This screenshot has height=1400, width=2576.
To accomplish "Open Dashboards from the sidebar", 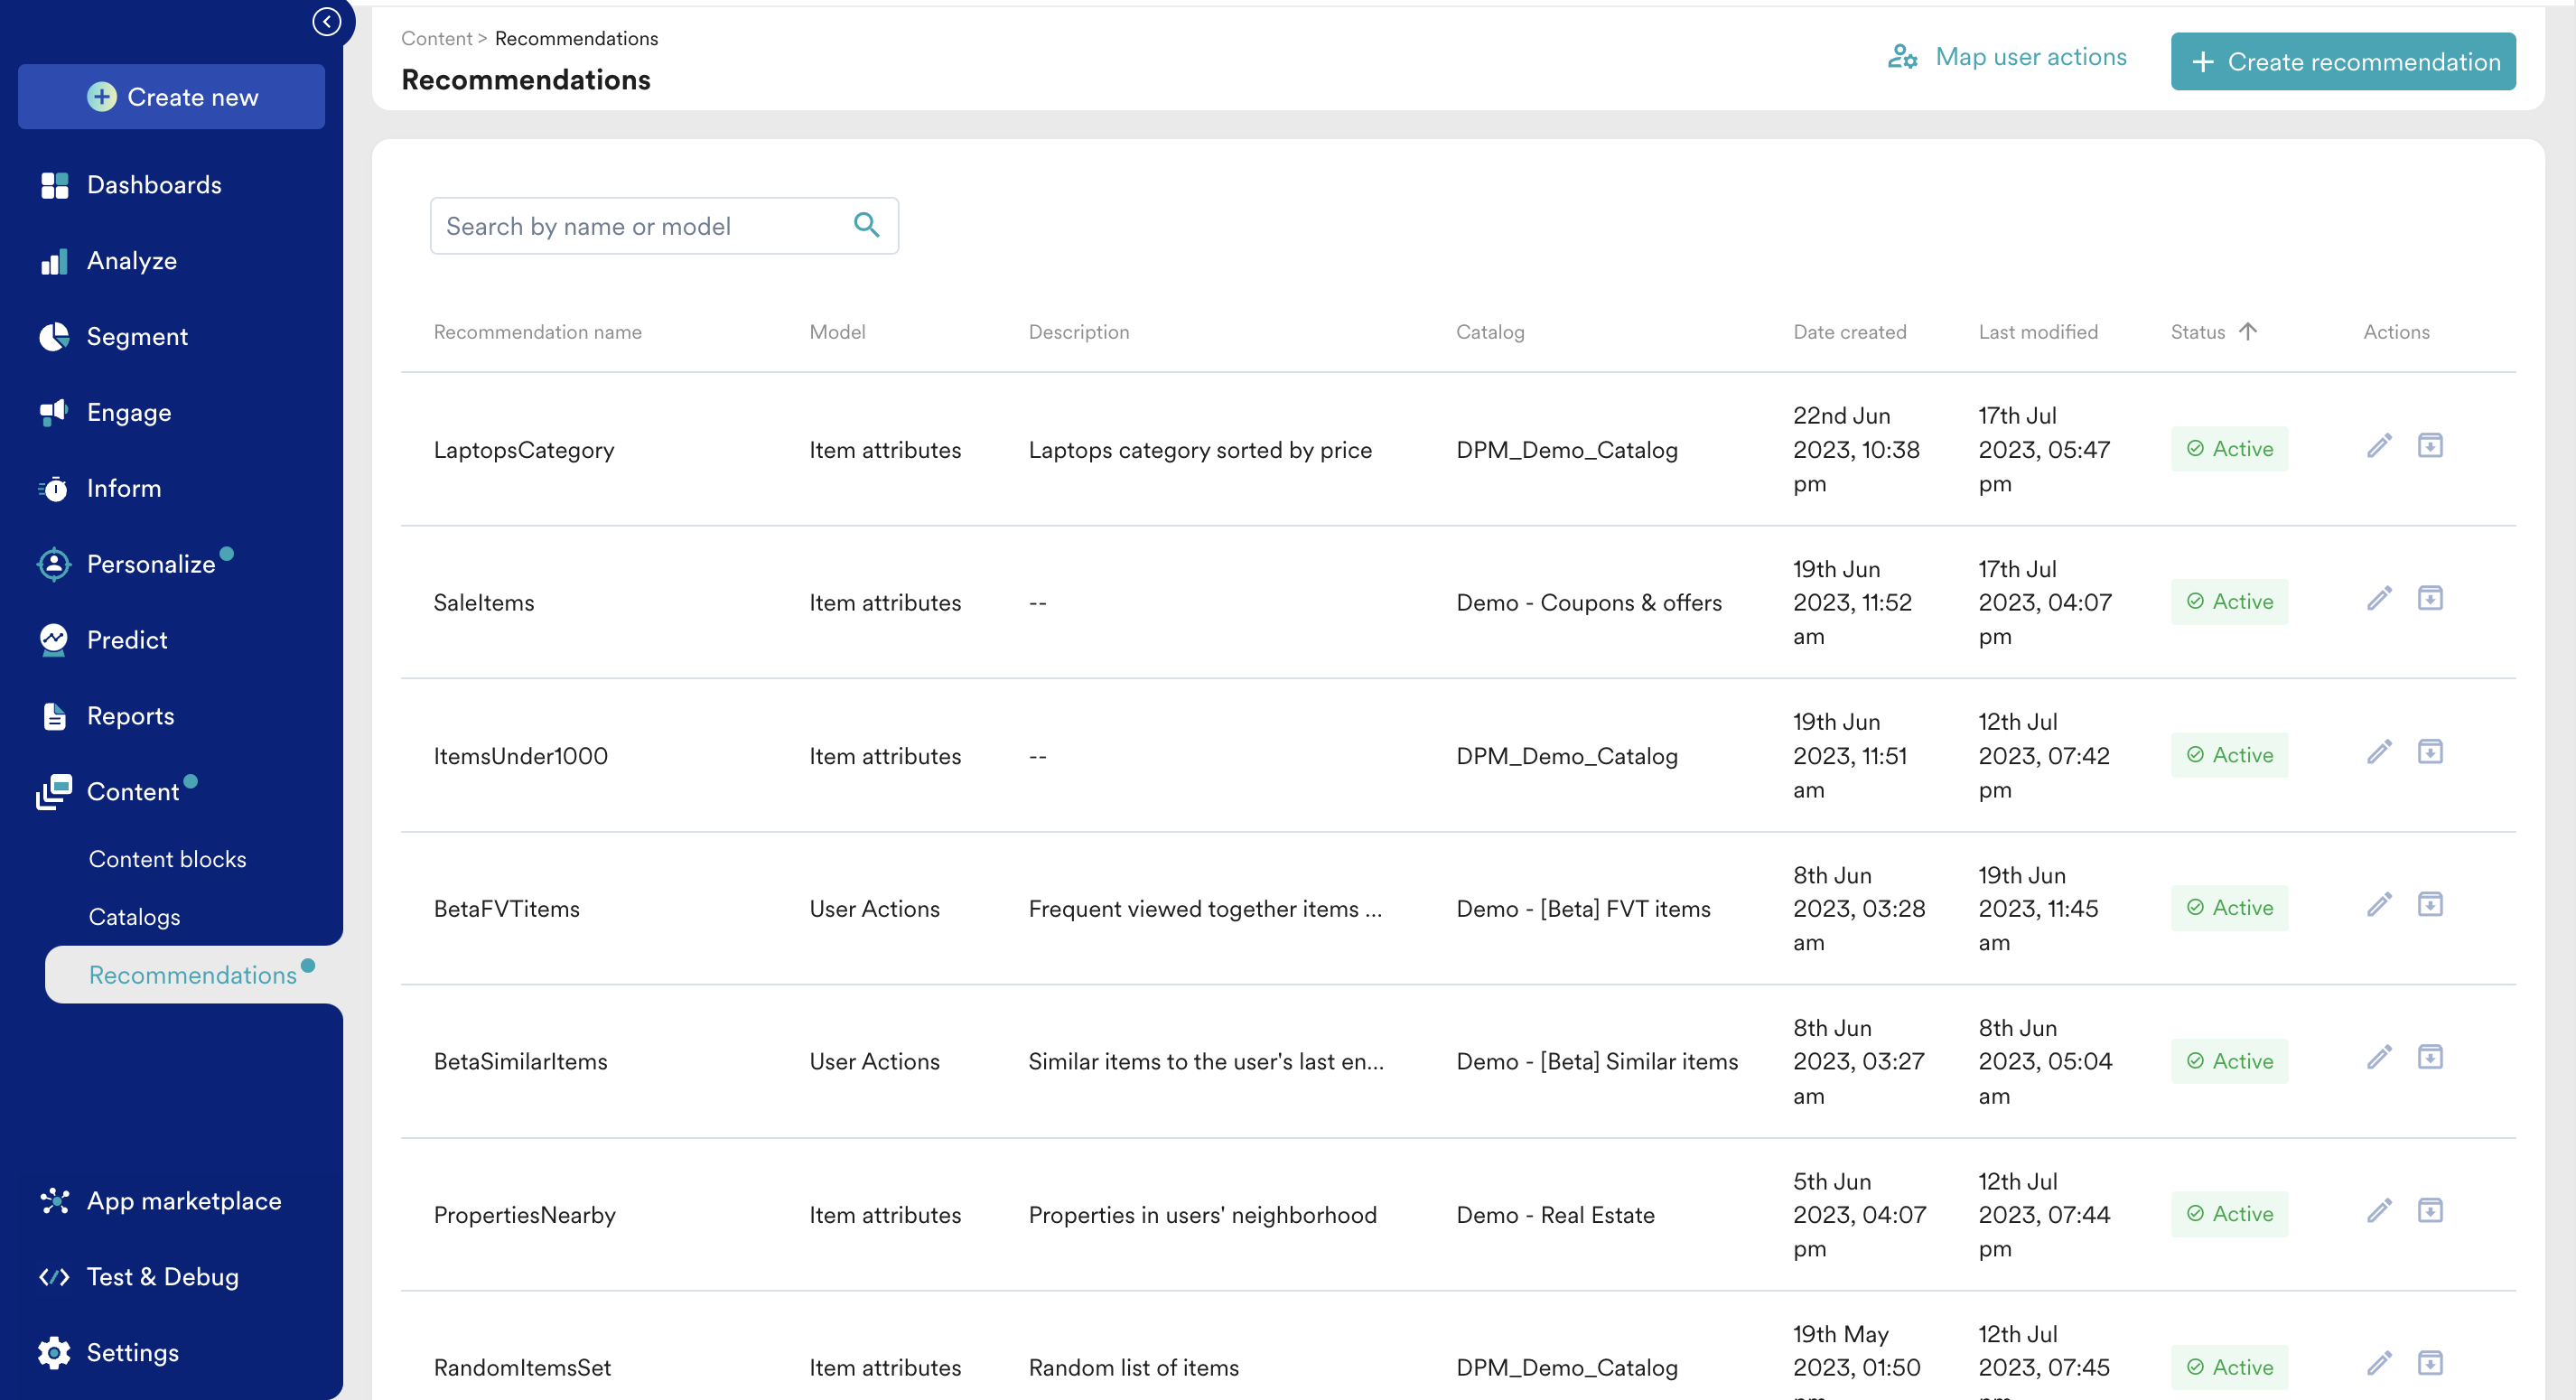I will [153, 185].
